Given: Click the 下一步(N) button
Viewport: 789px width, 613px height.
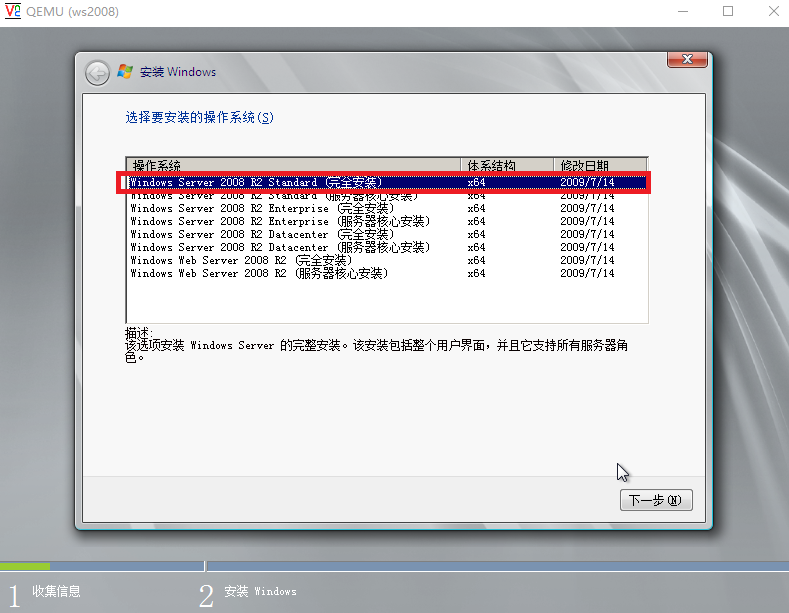Looking at the screenshot, I should point(656,500).
